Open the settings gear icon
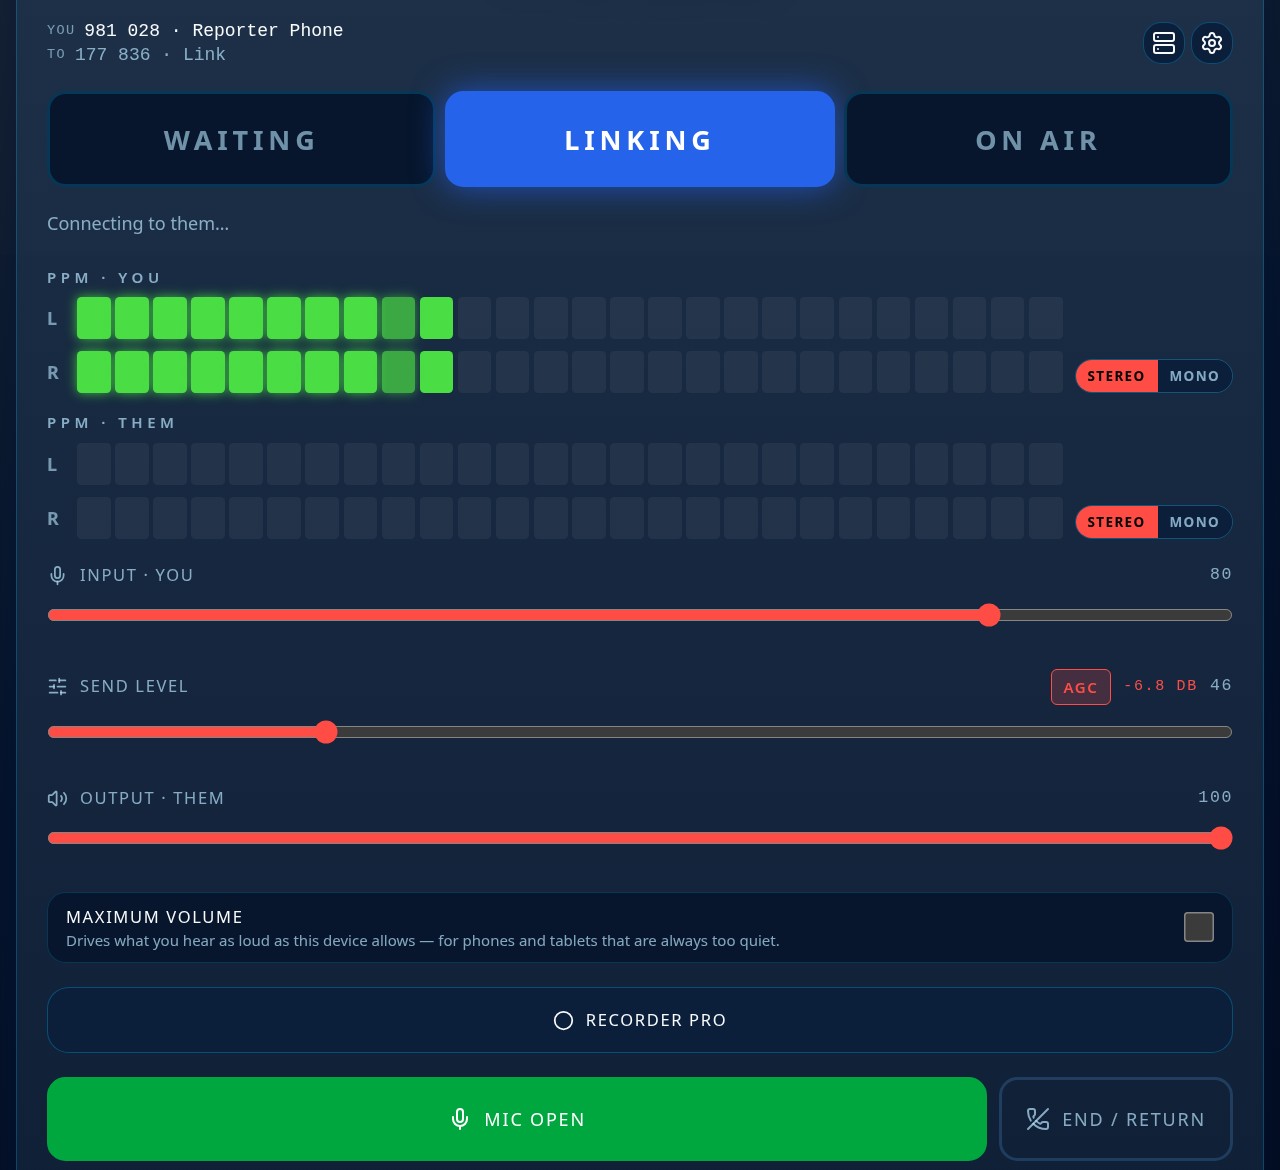The height and width of the screenshot is (1170, 1280). (x=1212, y=43)
